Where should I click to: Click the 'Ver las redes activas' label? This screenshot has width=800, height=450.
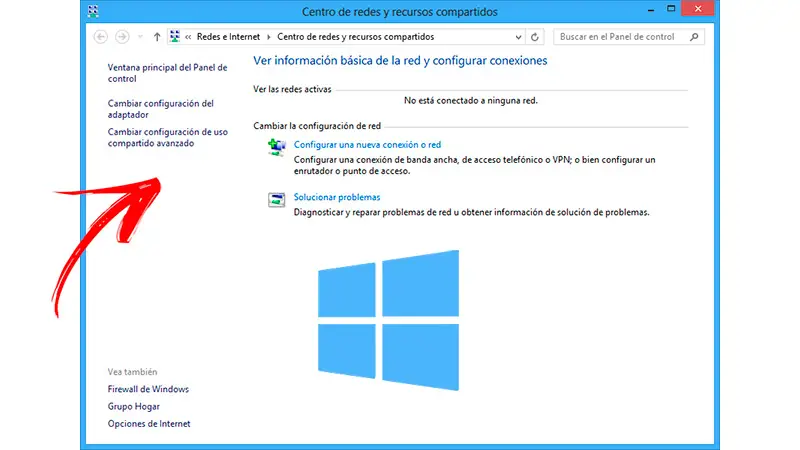point(292,89)
